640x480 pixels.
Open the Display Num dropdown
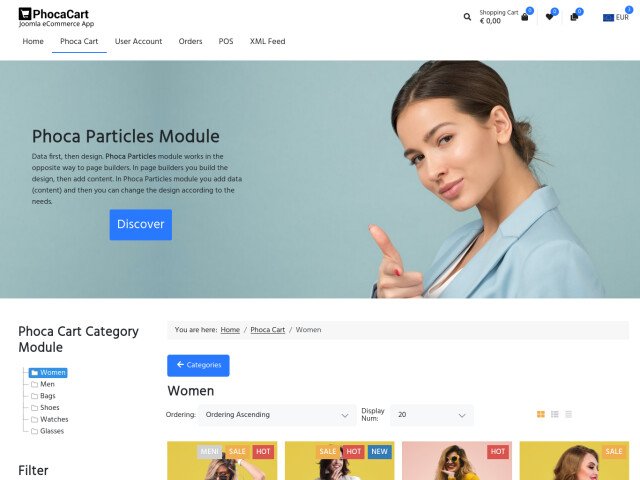[x=431, y=415]
